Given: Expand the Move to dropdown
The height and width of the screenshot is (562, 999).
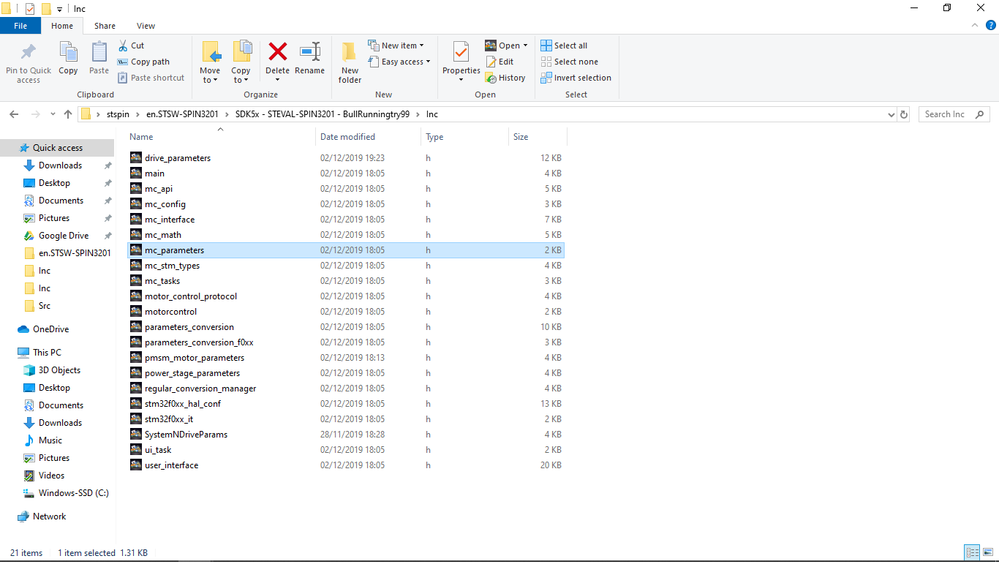Looking at the screenshot, I should [210, 62].
